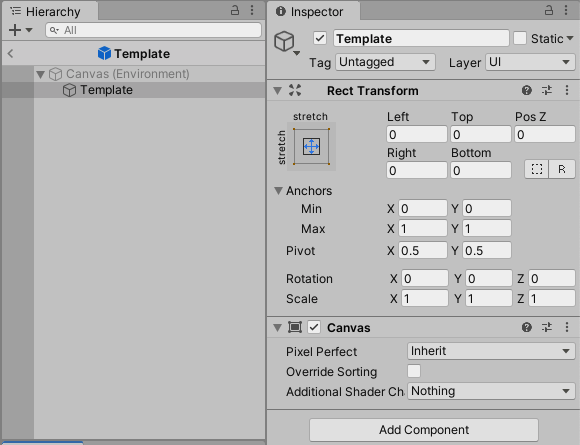Image resolution: width=580 pixels, height=445 pixels.
Task: Open the Pixel Perfect Inherit dropdown
Action: tap(491, 351)
